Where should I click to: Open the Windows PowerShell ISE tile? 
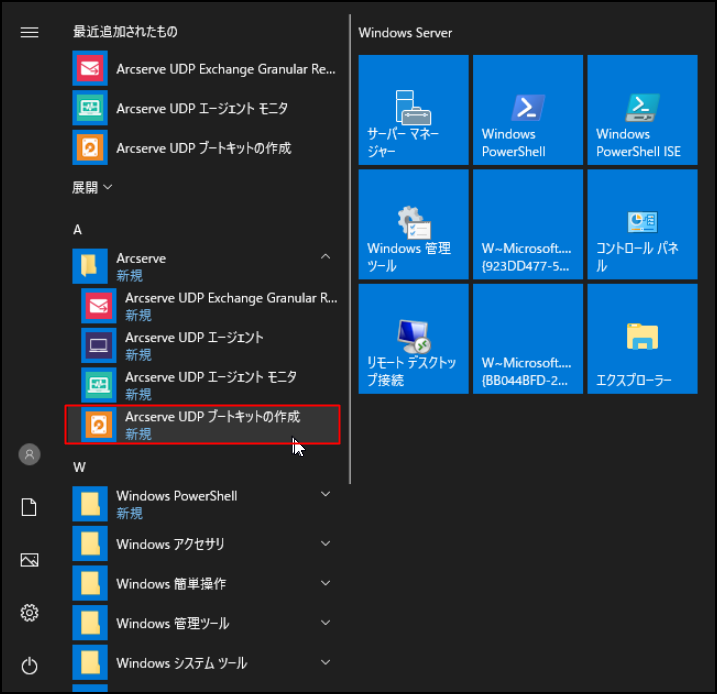(x=642, y=109)
